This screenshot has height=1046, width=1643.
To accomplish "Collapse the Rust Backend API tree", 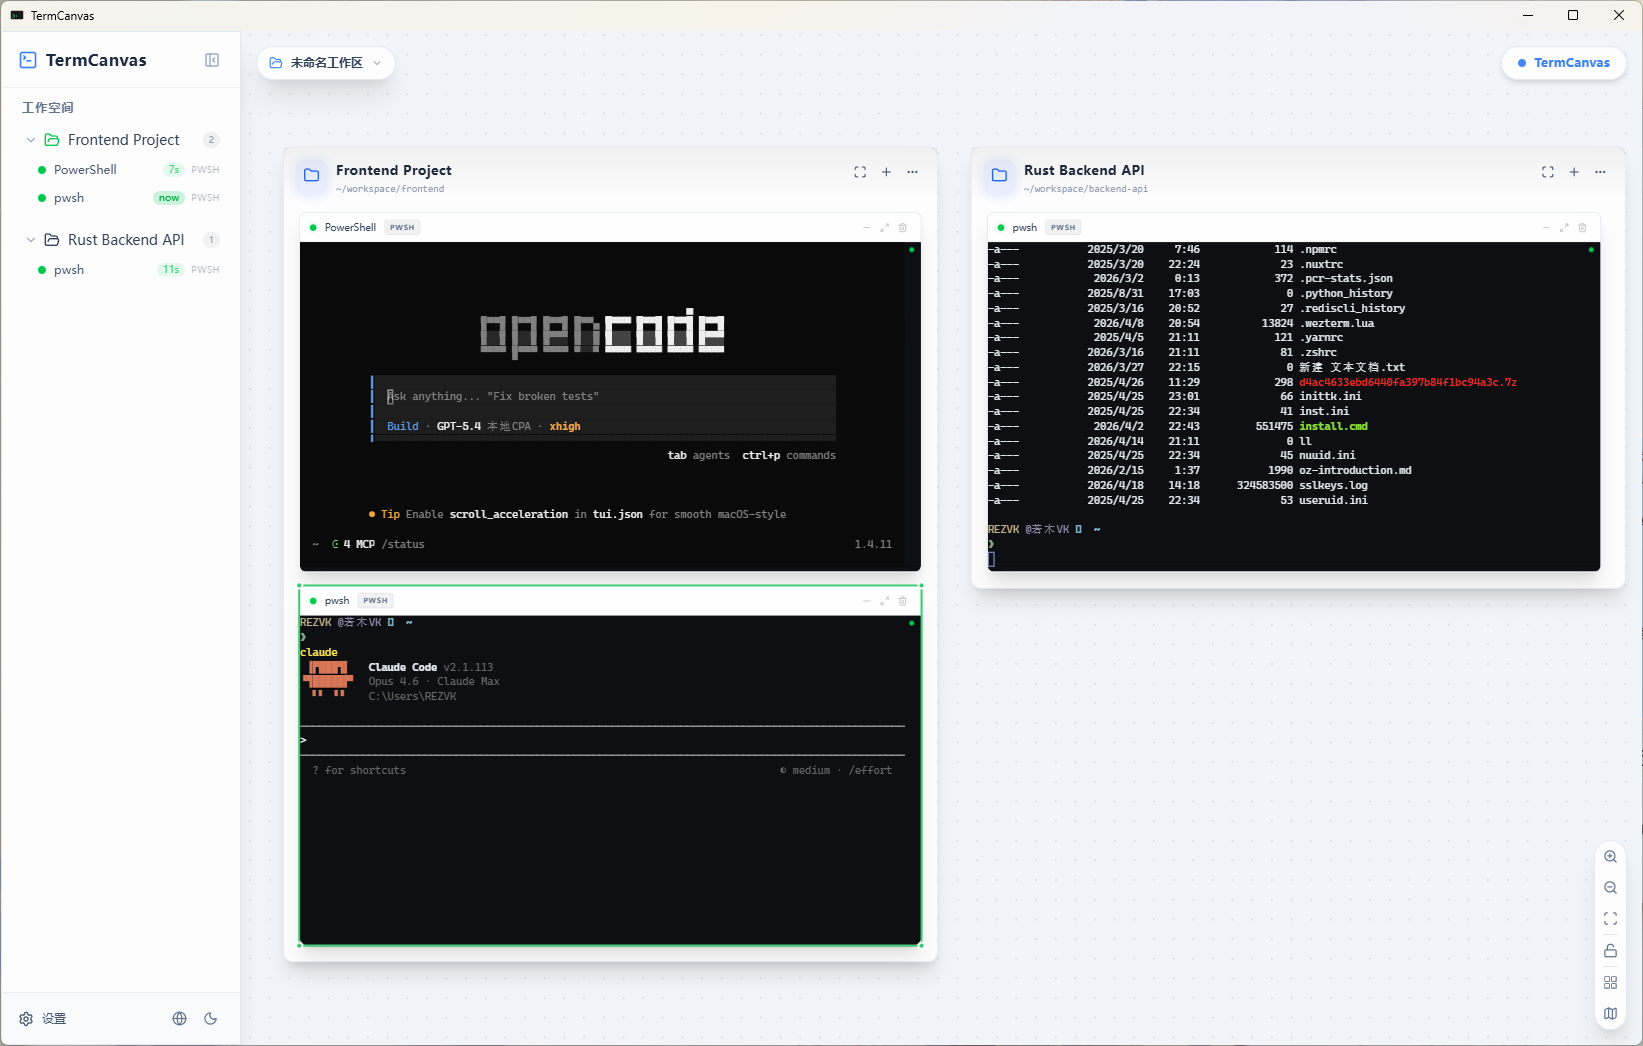I will pyautogui.click(x=29, y=239).
